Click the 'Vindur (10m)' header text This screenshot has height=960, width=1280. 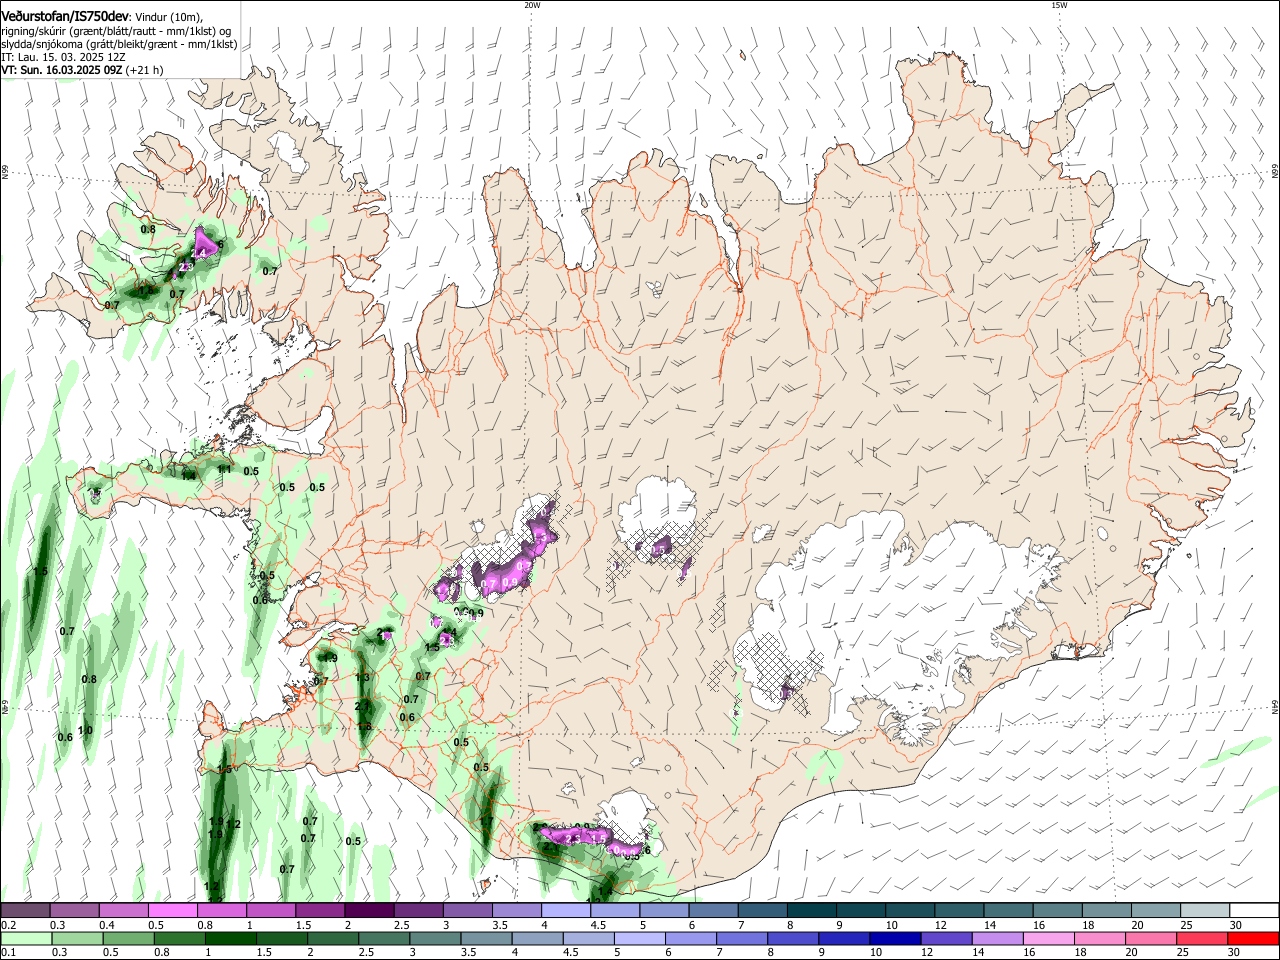click(167, 17)
